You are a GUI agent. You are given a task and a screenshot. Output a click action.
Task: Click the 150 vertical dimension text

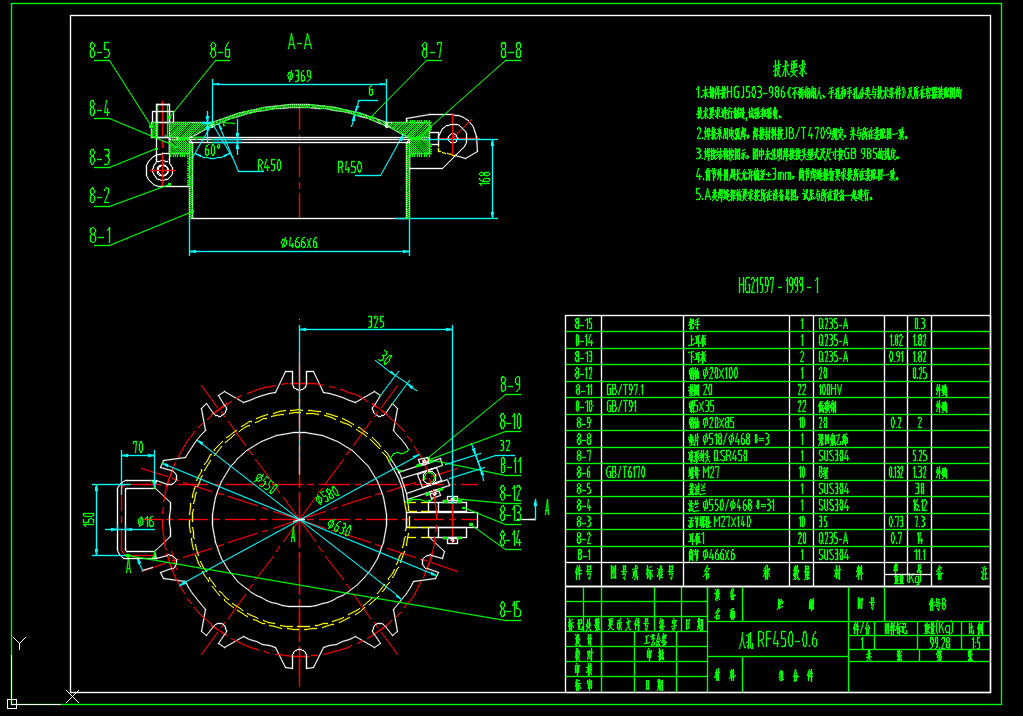(88, 519)
